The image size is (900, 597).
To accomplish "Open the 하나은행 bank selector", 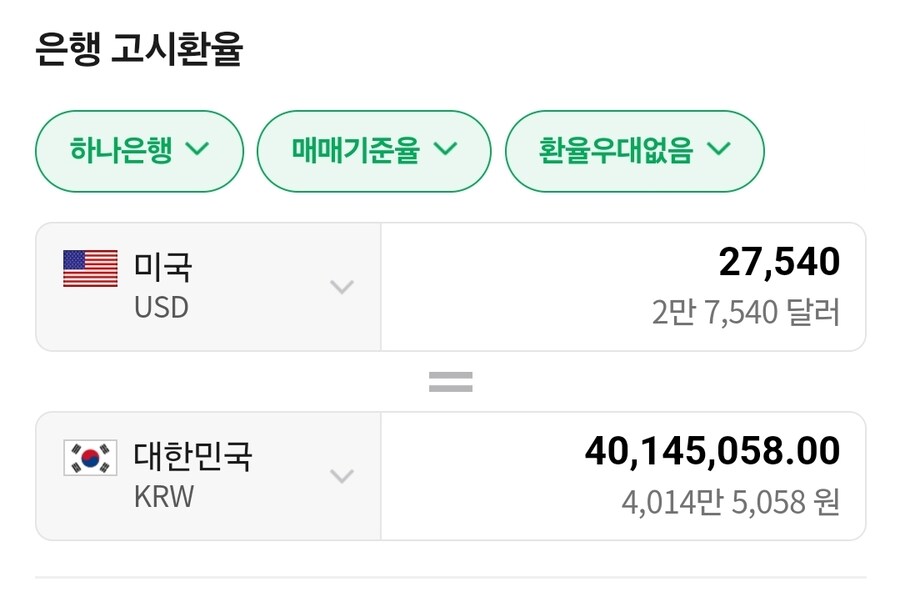I will point(138,150).
